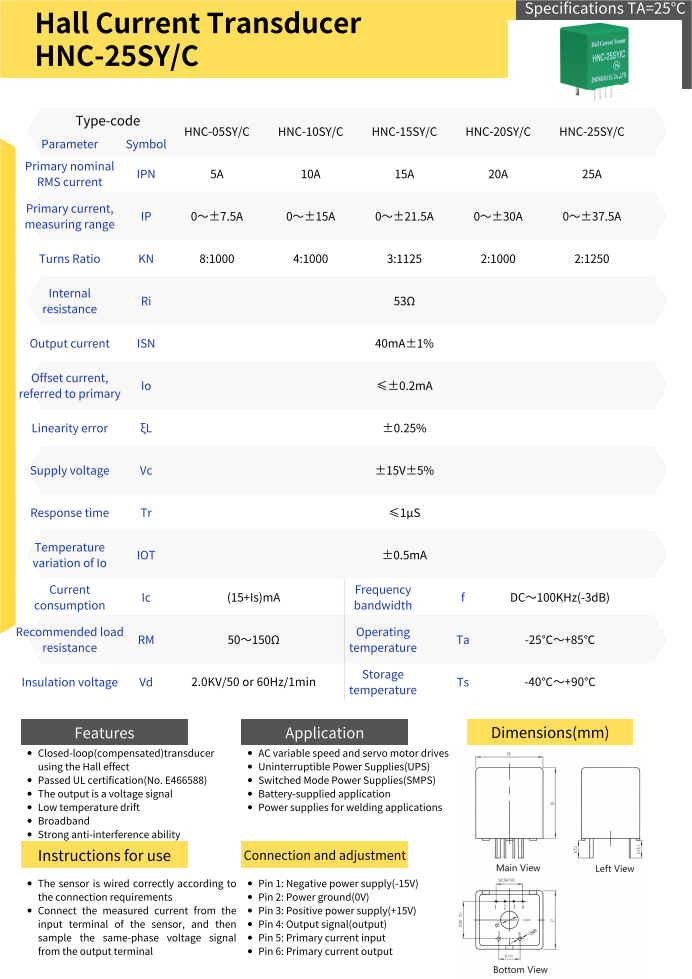Click the Hall Current Transducer title
Screen dimensions: 692x979
tap(198, 24)
